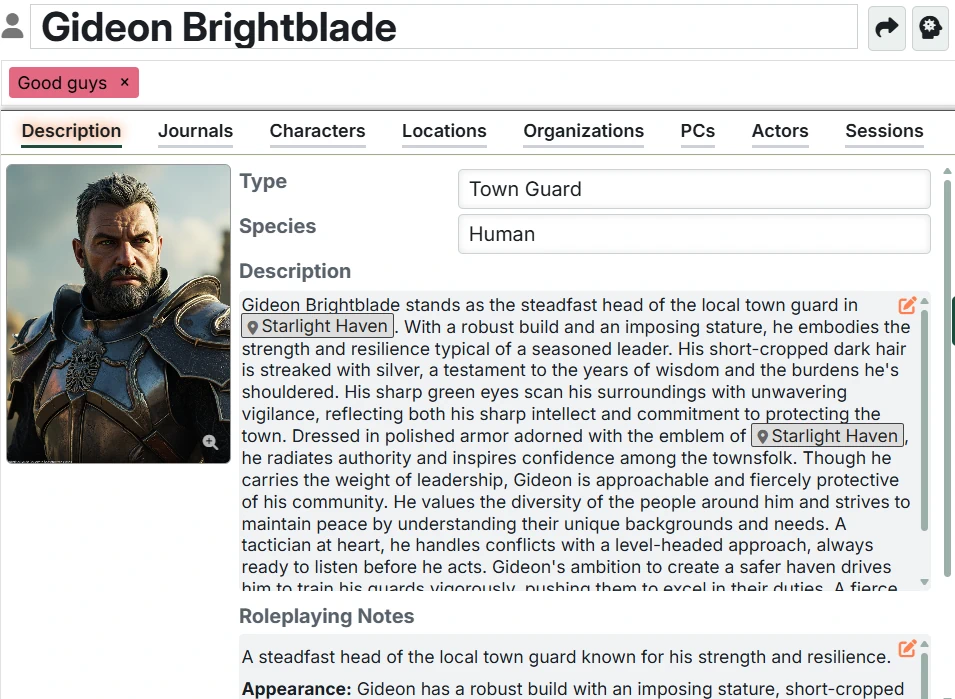Open the Characters tab
This screenshot has width=955, height=699.
click(317, 131)
